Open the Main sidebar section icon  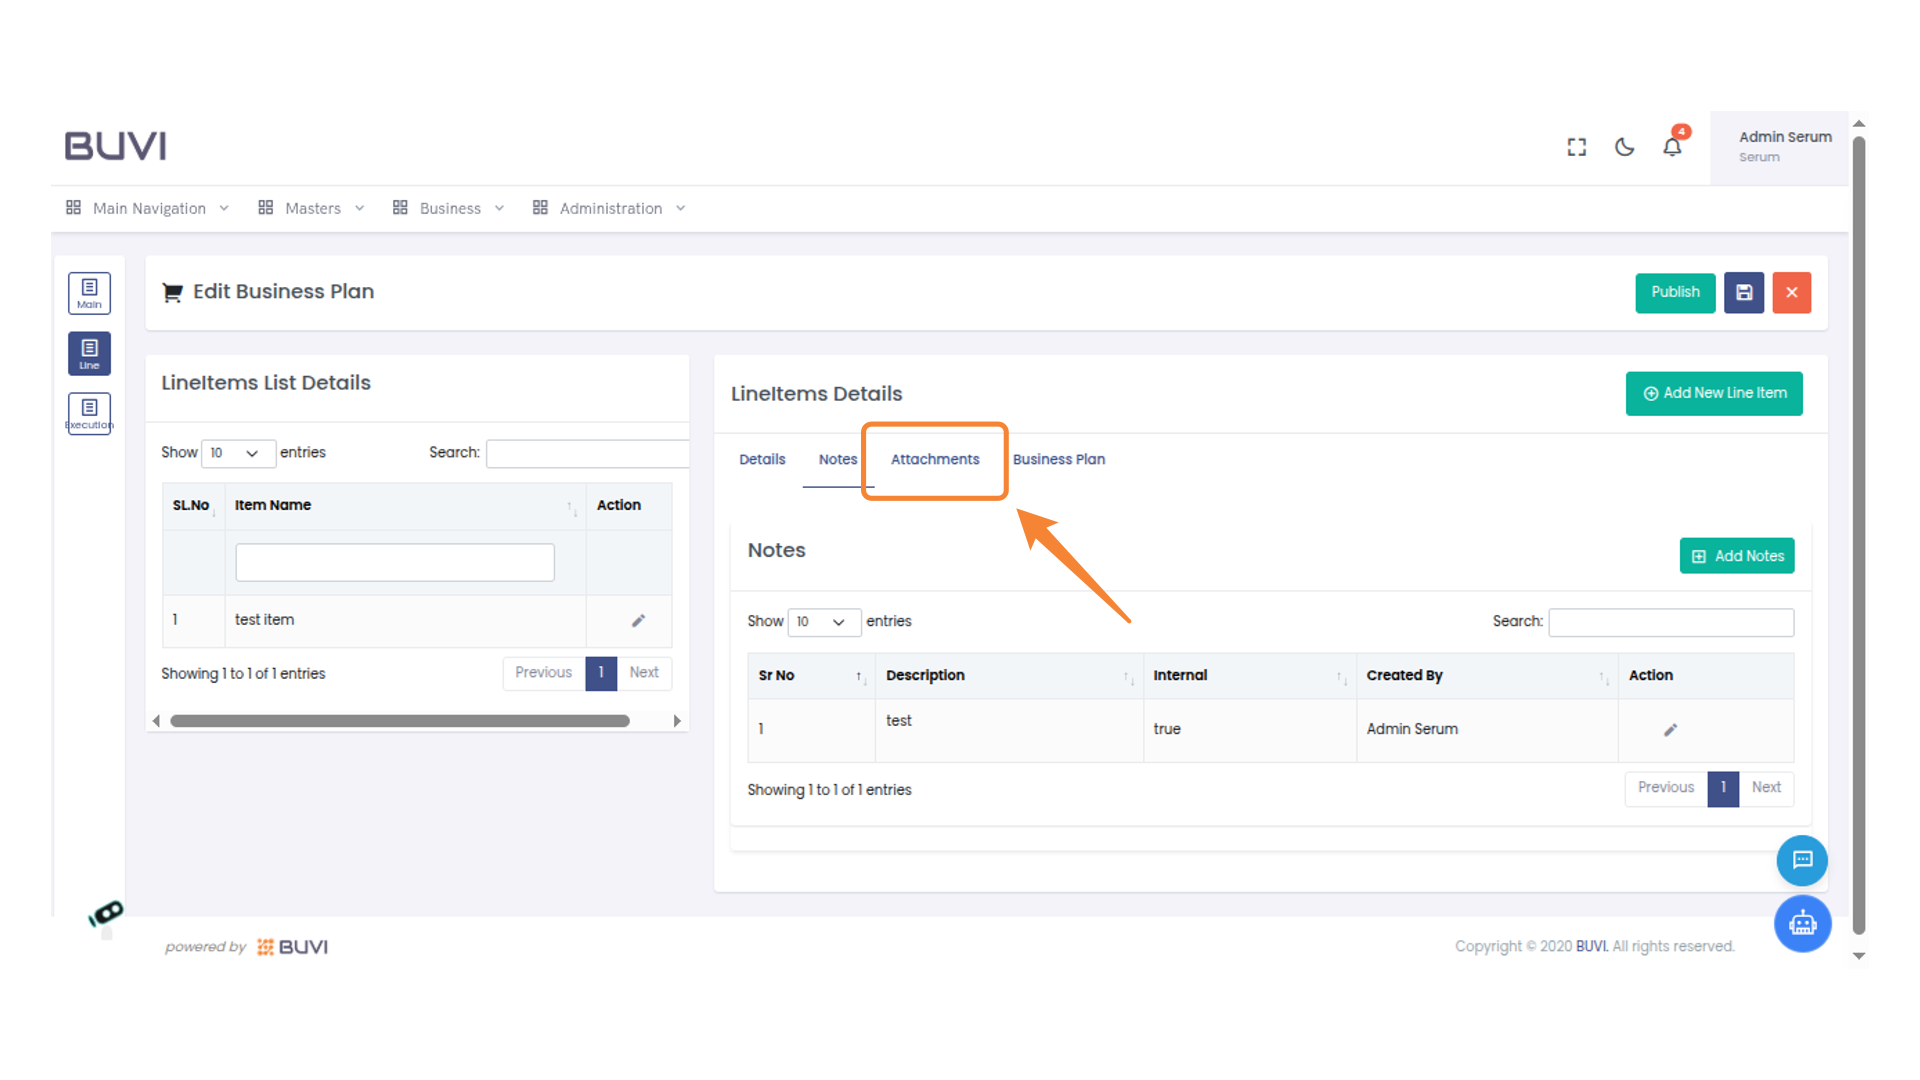click(89, 293)
